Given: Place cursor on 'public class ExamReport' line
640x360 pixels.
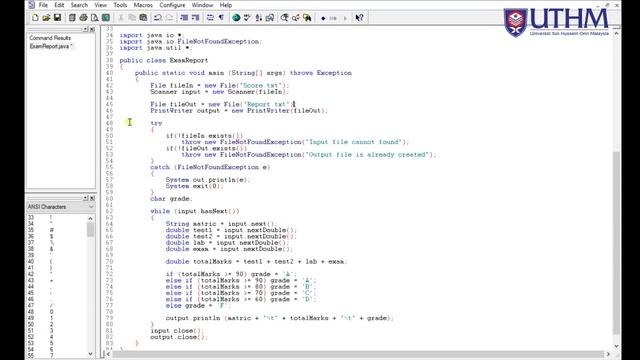Looking at the screenshot, I should pos(164,60).
